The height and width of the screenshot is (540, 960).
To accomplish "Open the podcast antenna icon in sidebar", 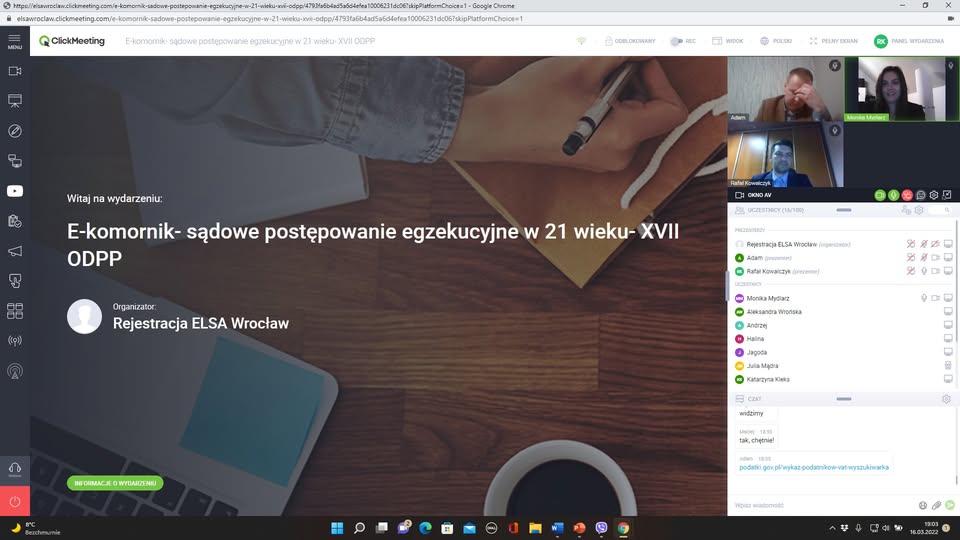I will (x=15, y=371).
